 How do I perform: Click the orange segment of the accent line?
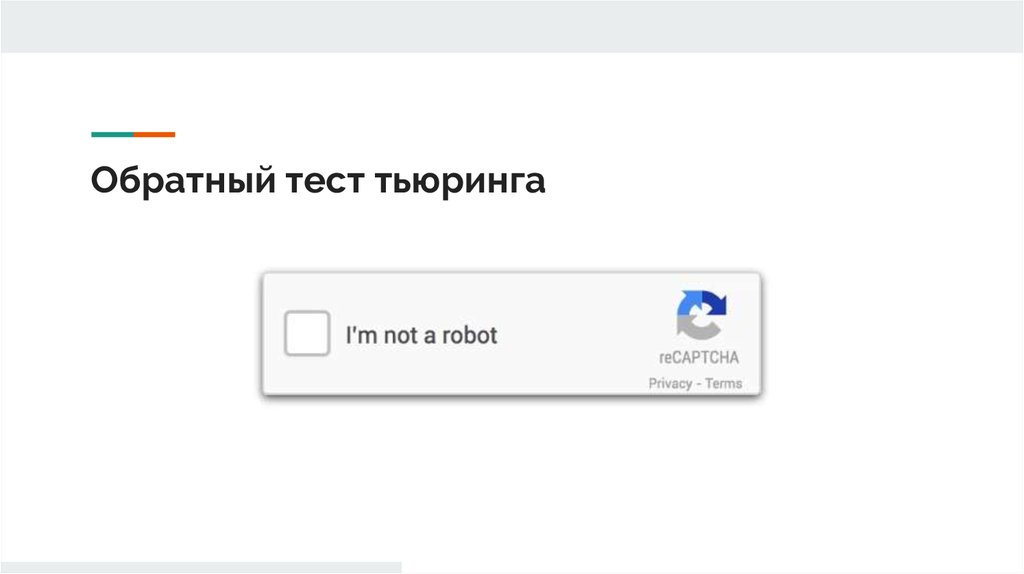coord(154,134)
